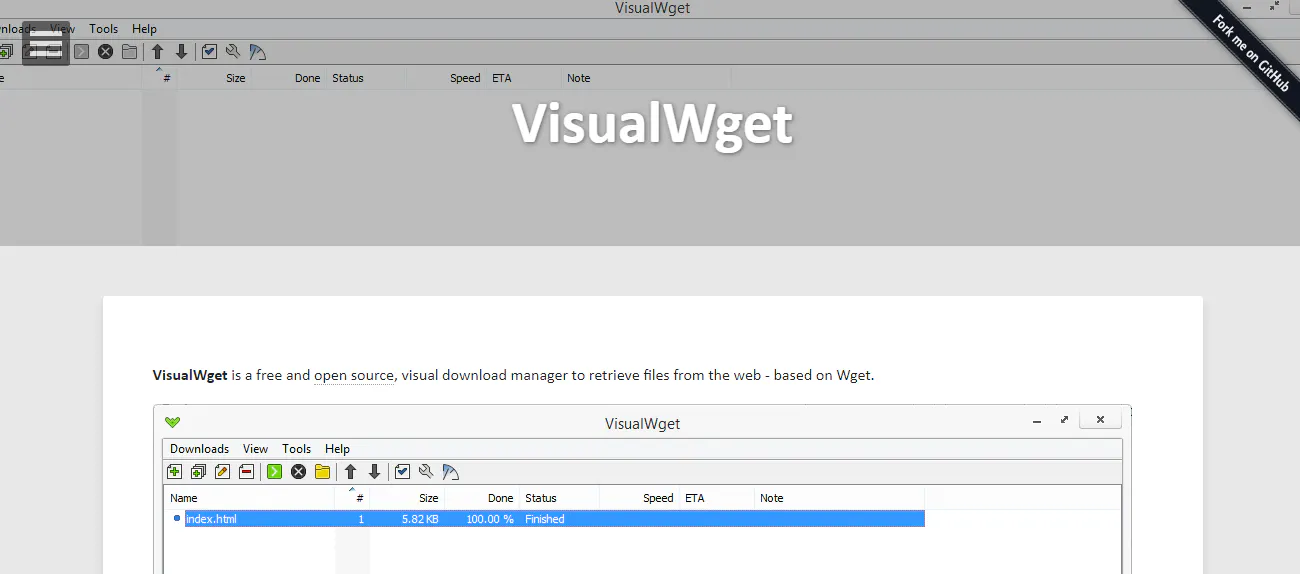Click the 100.00 % done cell
Viewport: 1300px width, 574px height.
[x=490, y=519]
